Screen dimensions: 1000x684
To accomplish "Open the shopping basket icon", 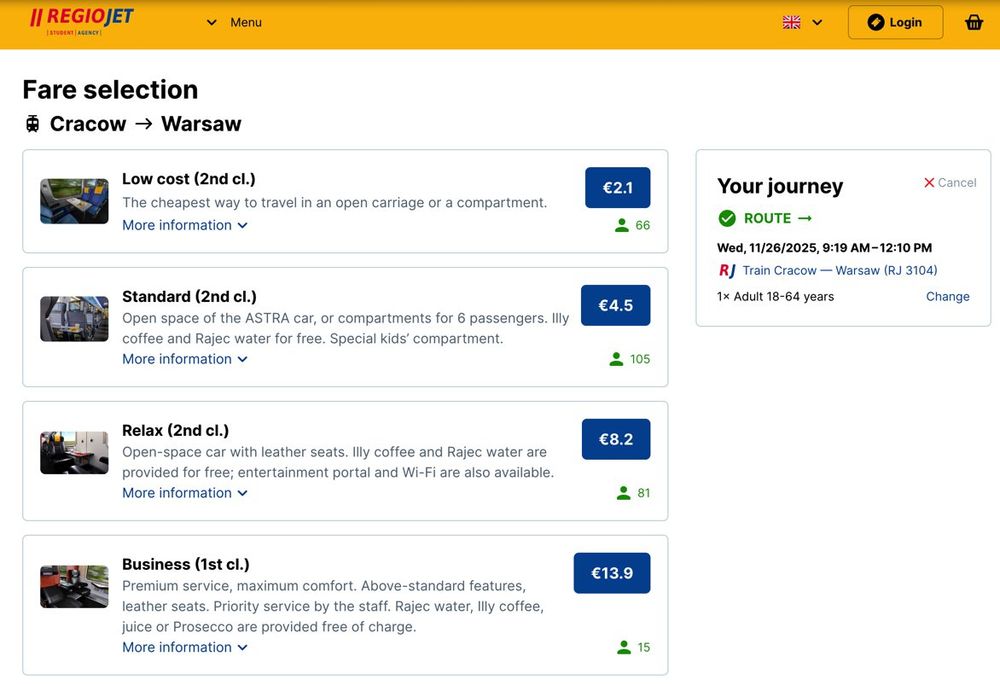I will (x=974, y=22).
